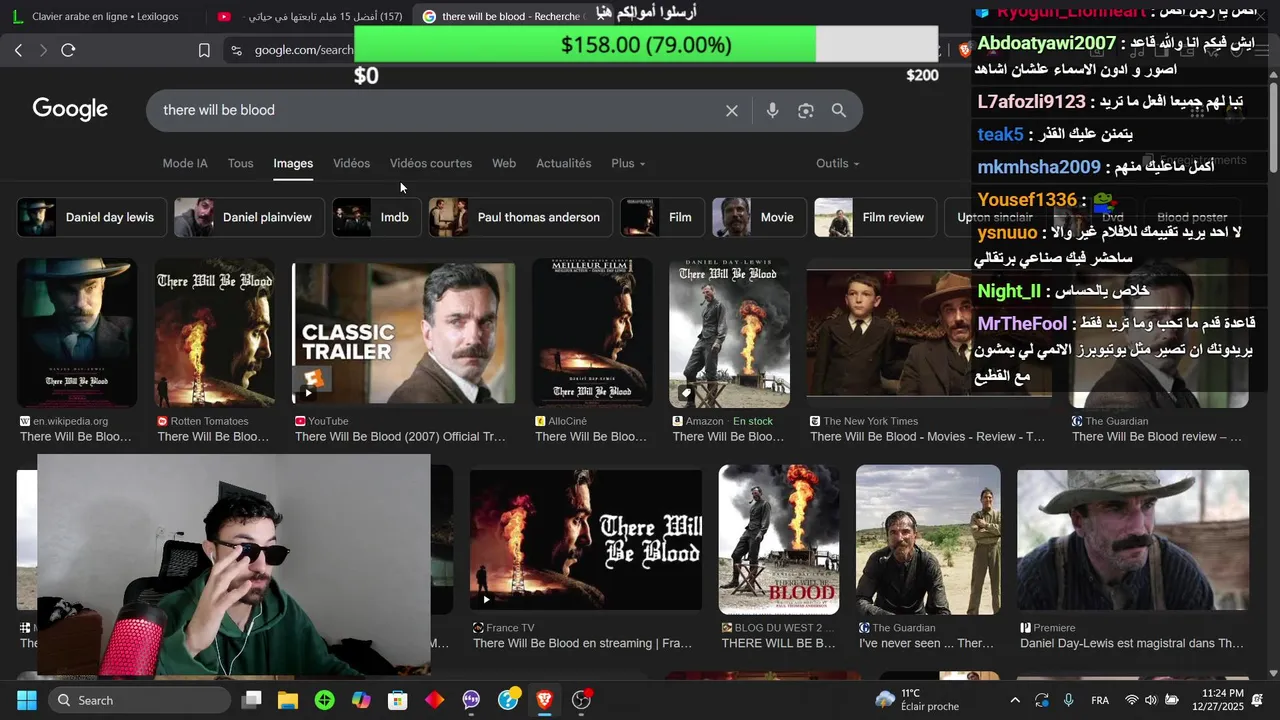Image resolution: width=1280 pixels, height=720 pixels.
Task: Open volume speaker icon in tray
Action: (1151, 700)
